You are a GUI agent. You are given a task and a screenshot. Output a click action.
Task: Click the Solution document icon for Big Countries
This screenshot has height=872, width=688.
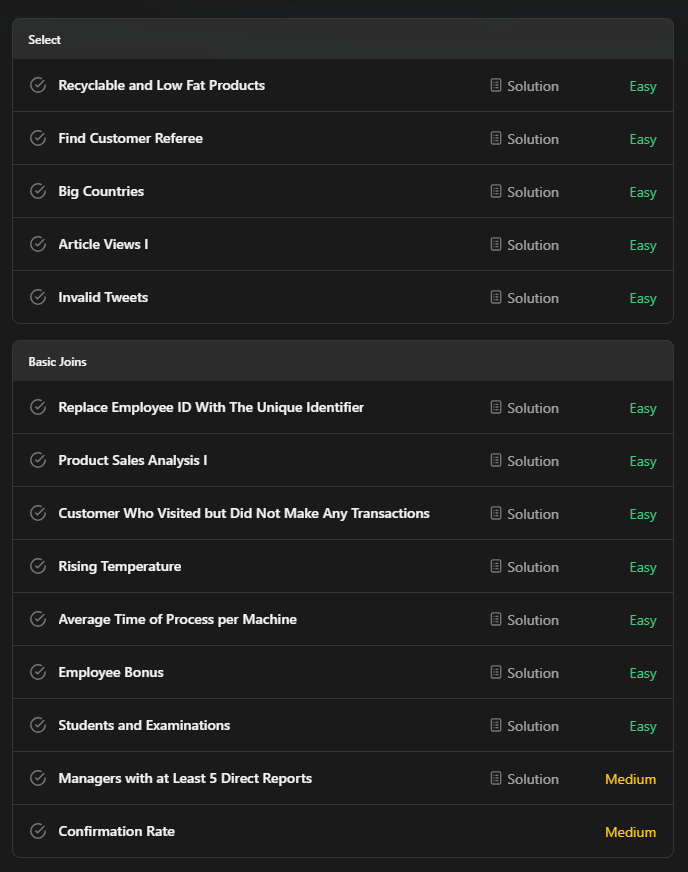(496, 191)
